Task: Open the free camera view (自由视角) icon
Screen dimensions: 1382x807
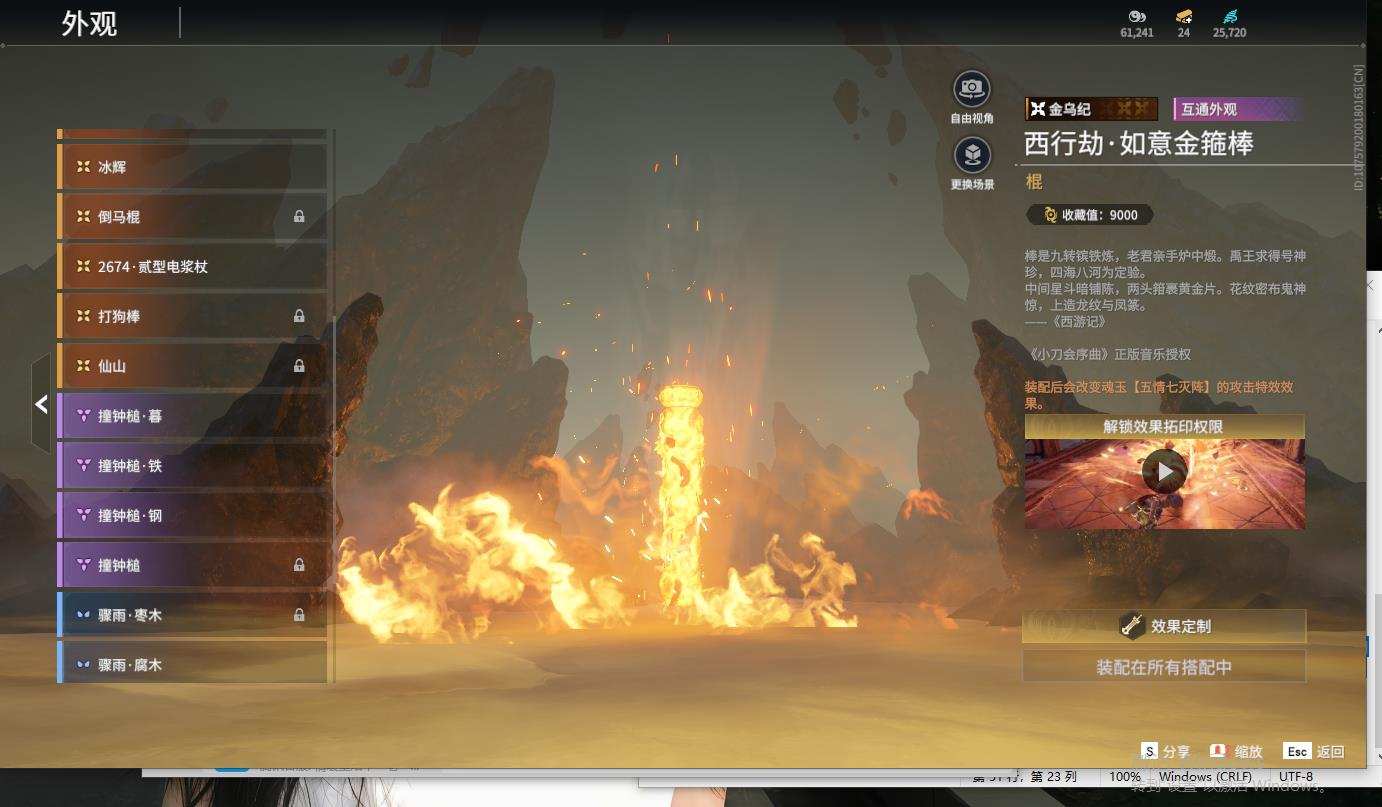Action: point(971,89)
